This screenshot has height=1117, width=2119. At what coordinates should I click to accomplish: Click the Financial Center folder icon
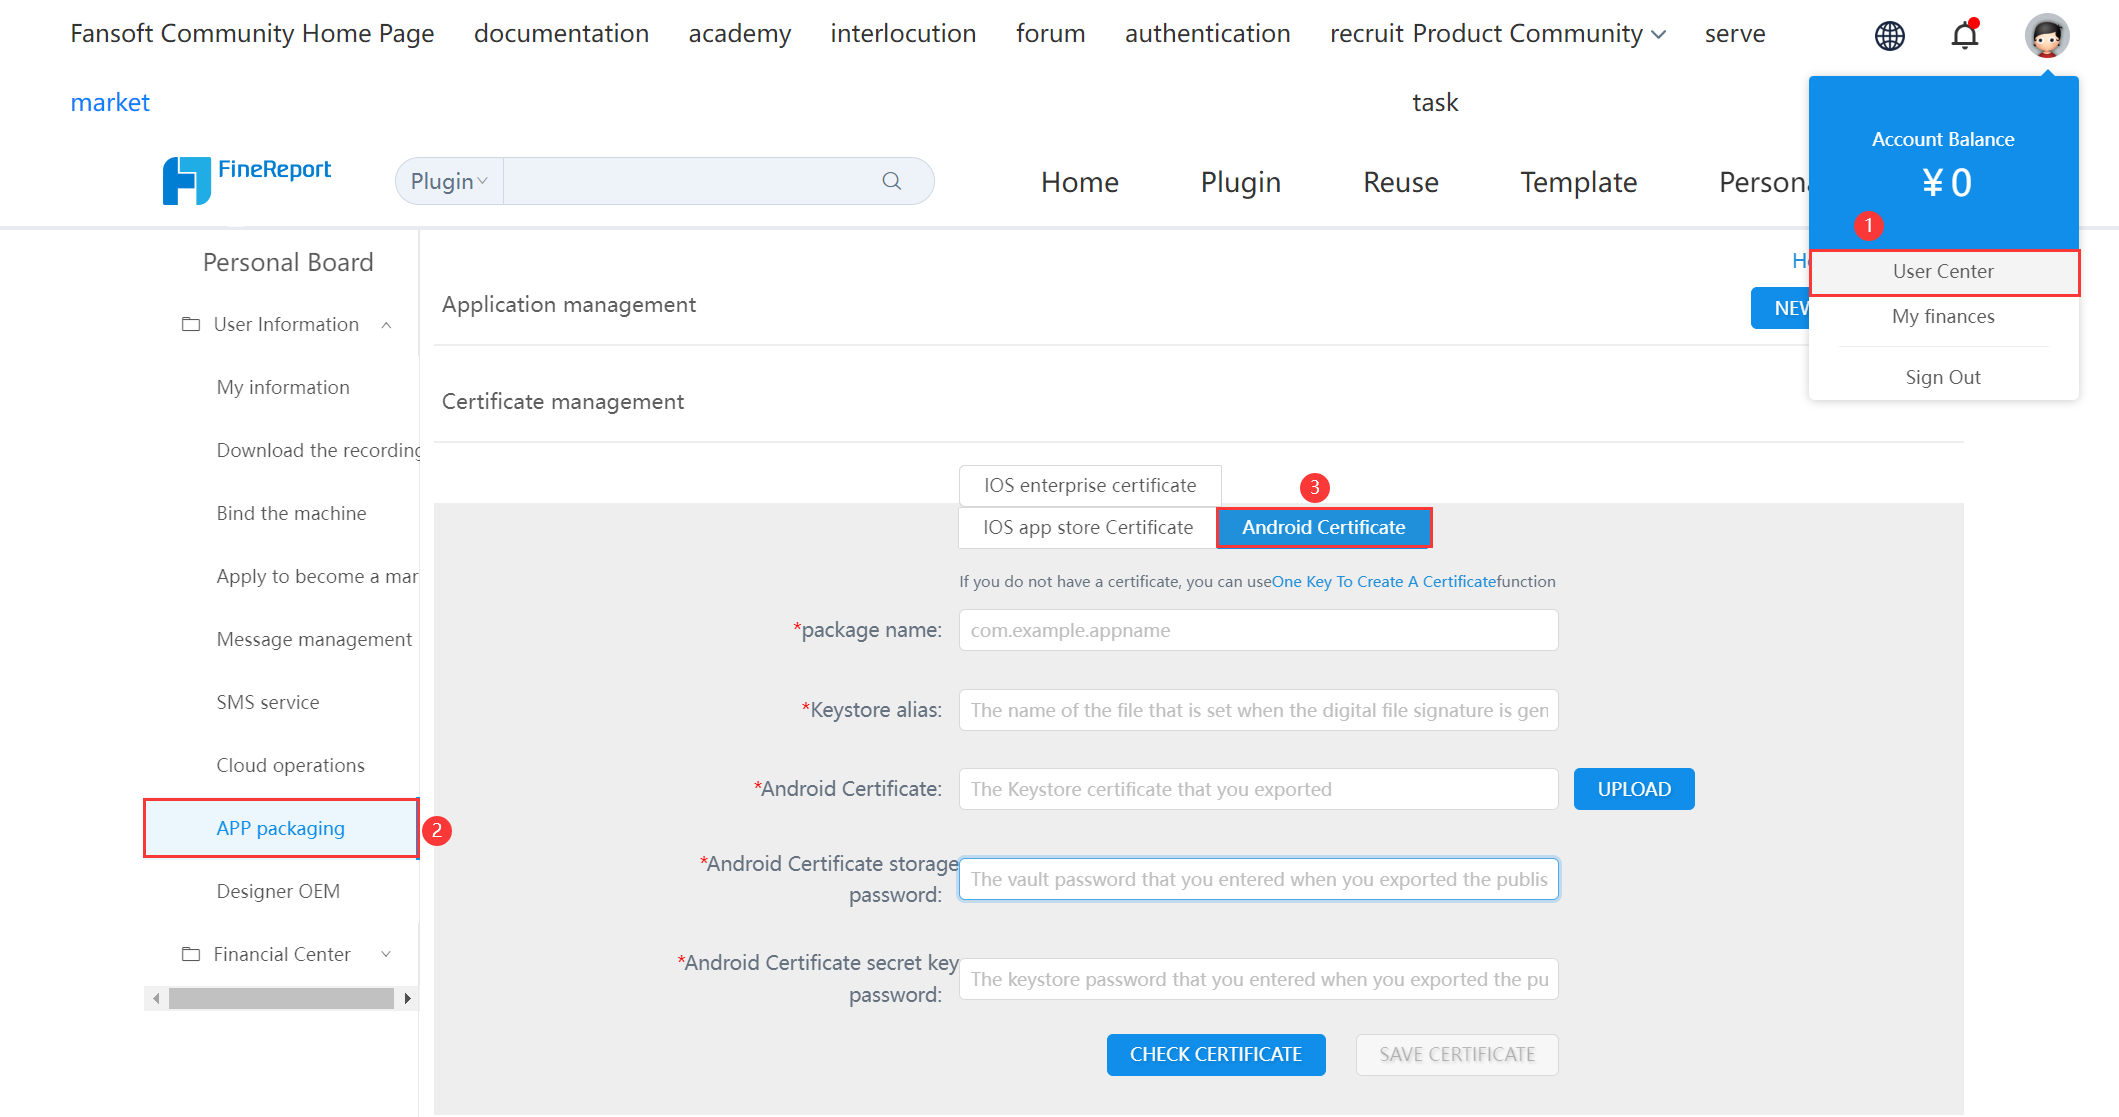190,954
